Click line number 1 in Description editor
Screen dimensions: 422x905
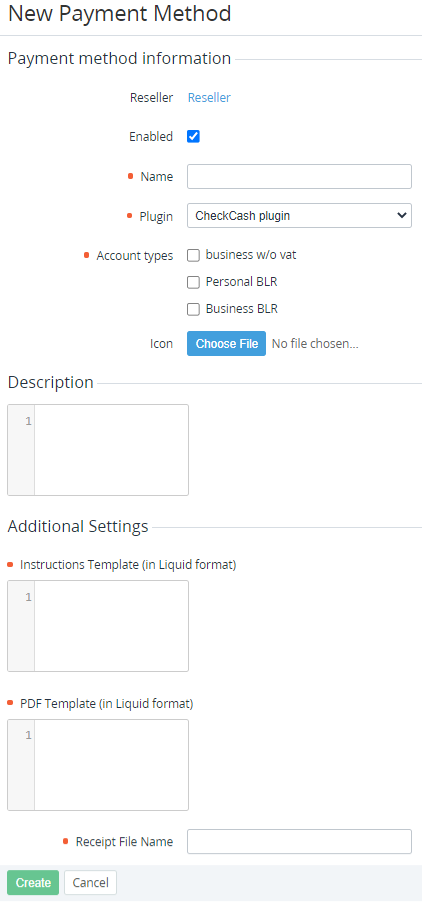pyautogui.click(x=28, y=421)
